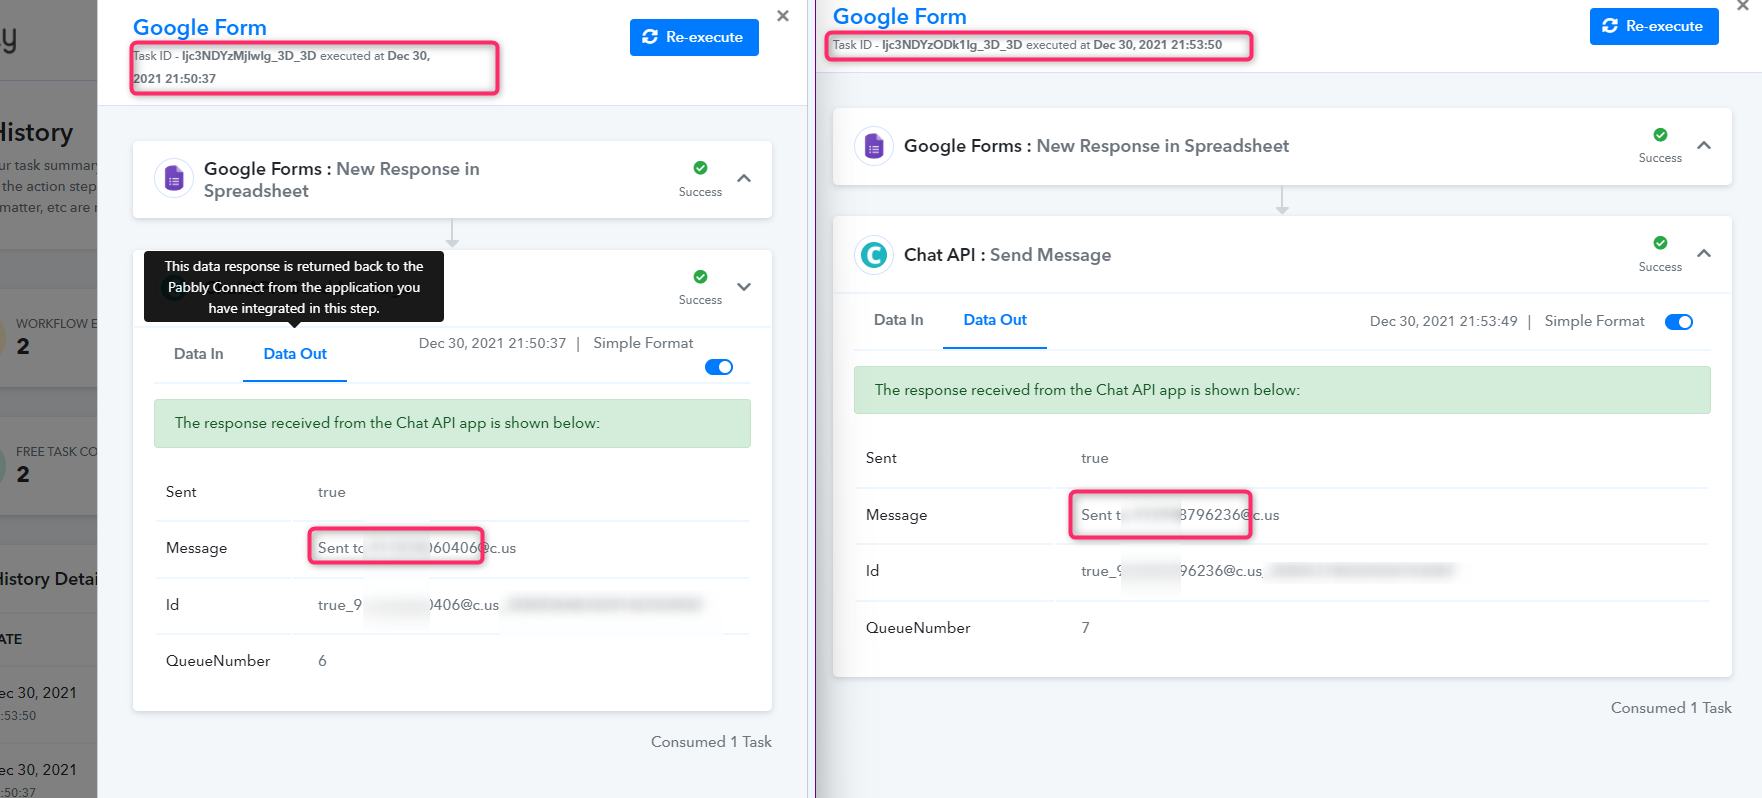Click QueueNumber value 7

(1085, 628)
